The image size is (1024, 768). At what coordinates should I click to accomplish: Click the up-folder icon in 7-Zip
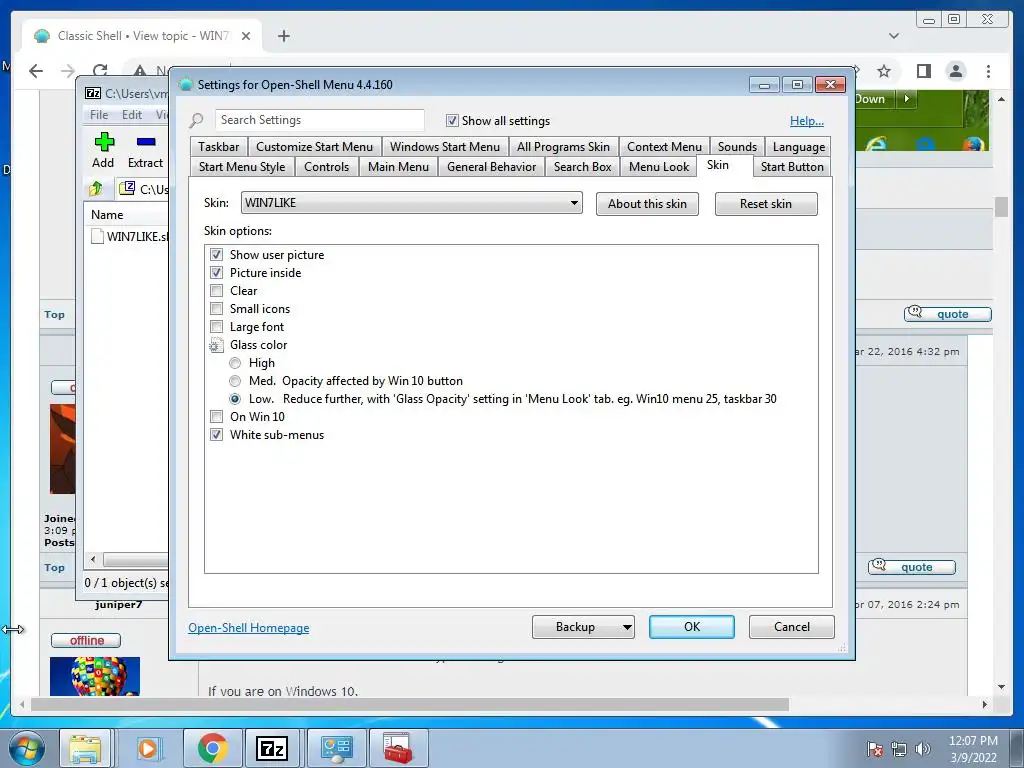(96, 189)
